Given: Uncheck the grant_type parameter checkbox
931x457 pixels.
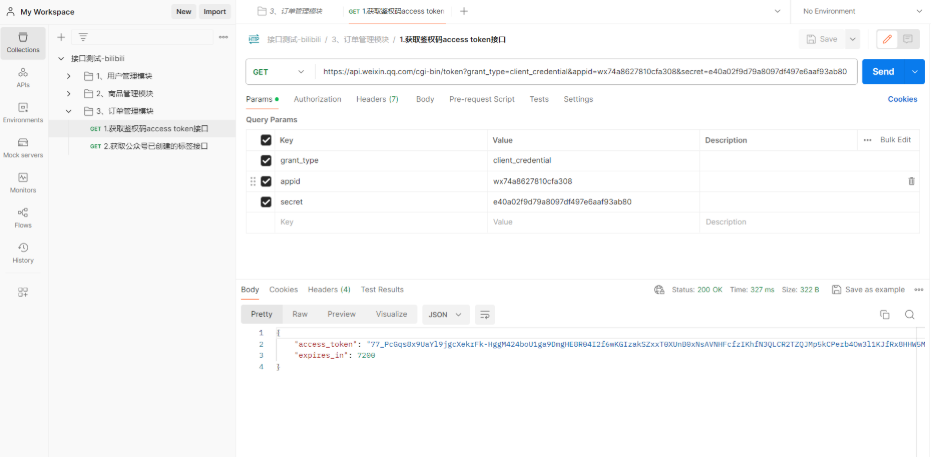Looking at the screenshot, I should click(x=266, y=160).
